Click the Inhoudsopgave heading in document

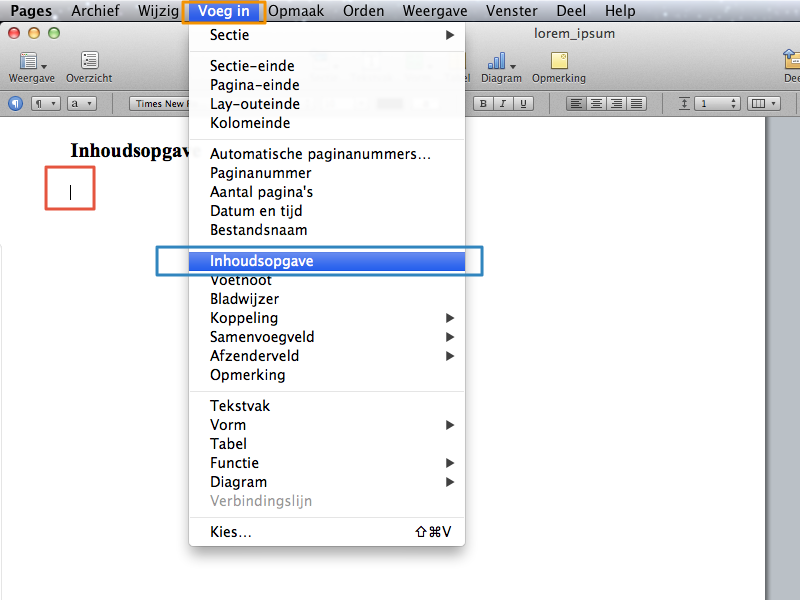tap(130, 151)
